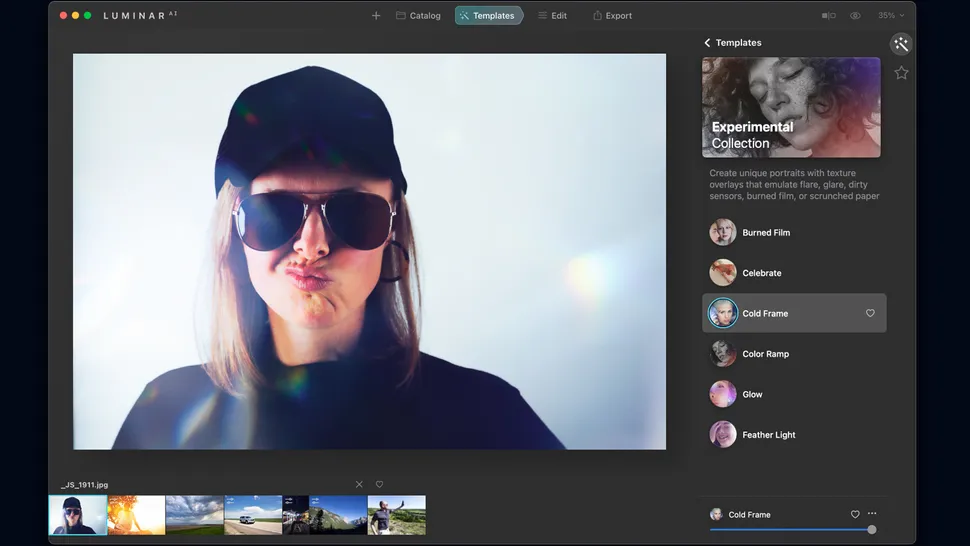Open the Catalog tab
Viewport: 970px width, 546px height.
click(x=418, y=16)
